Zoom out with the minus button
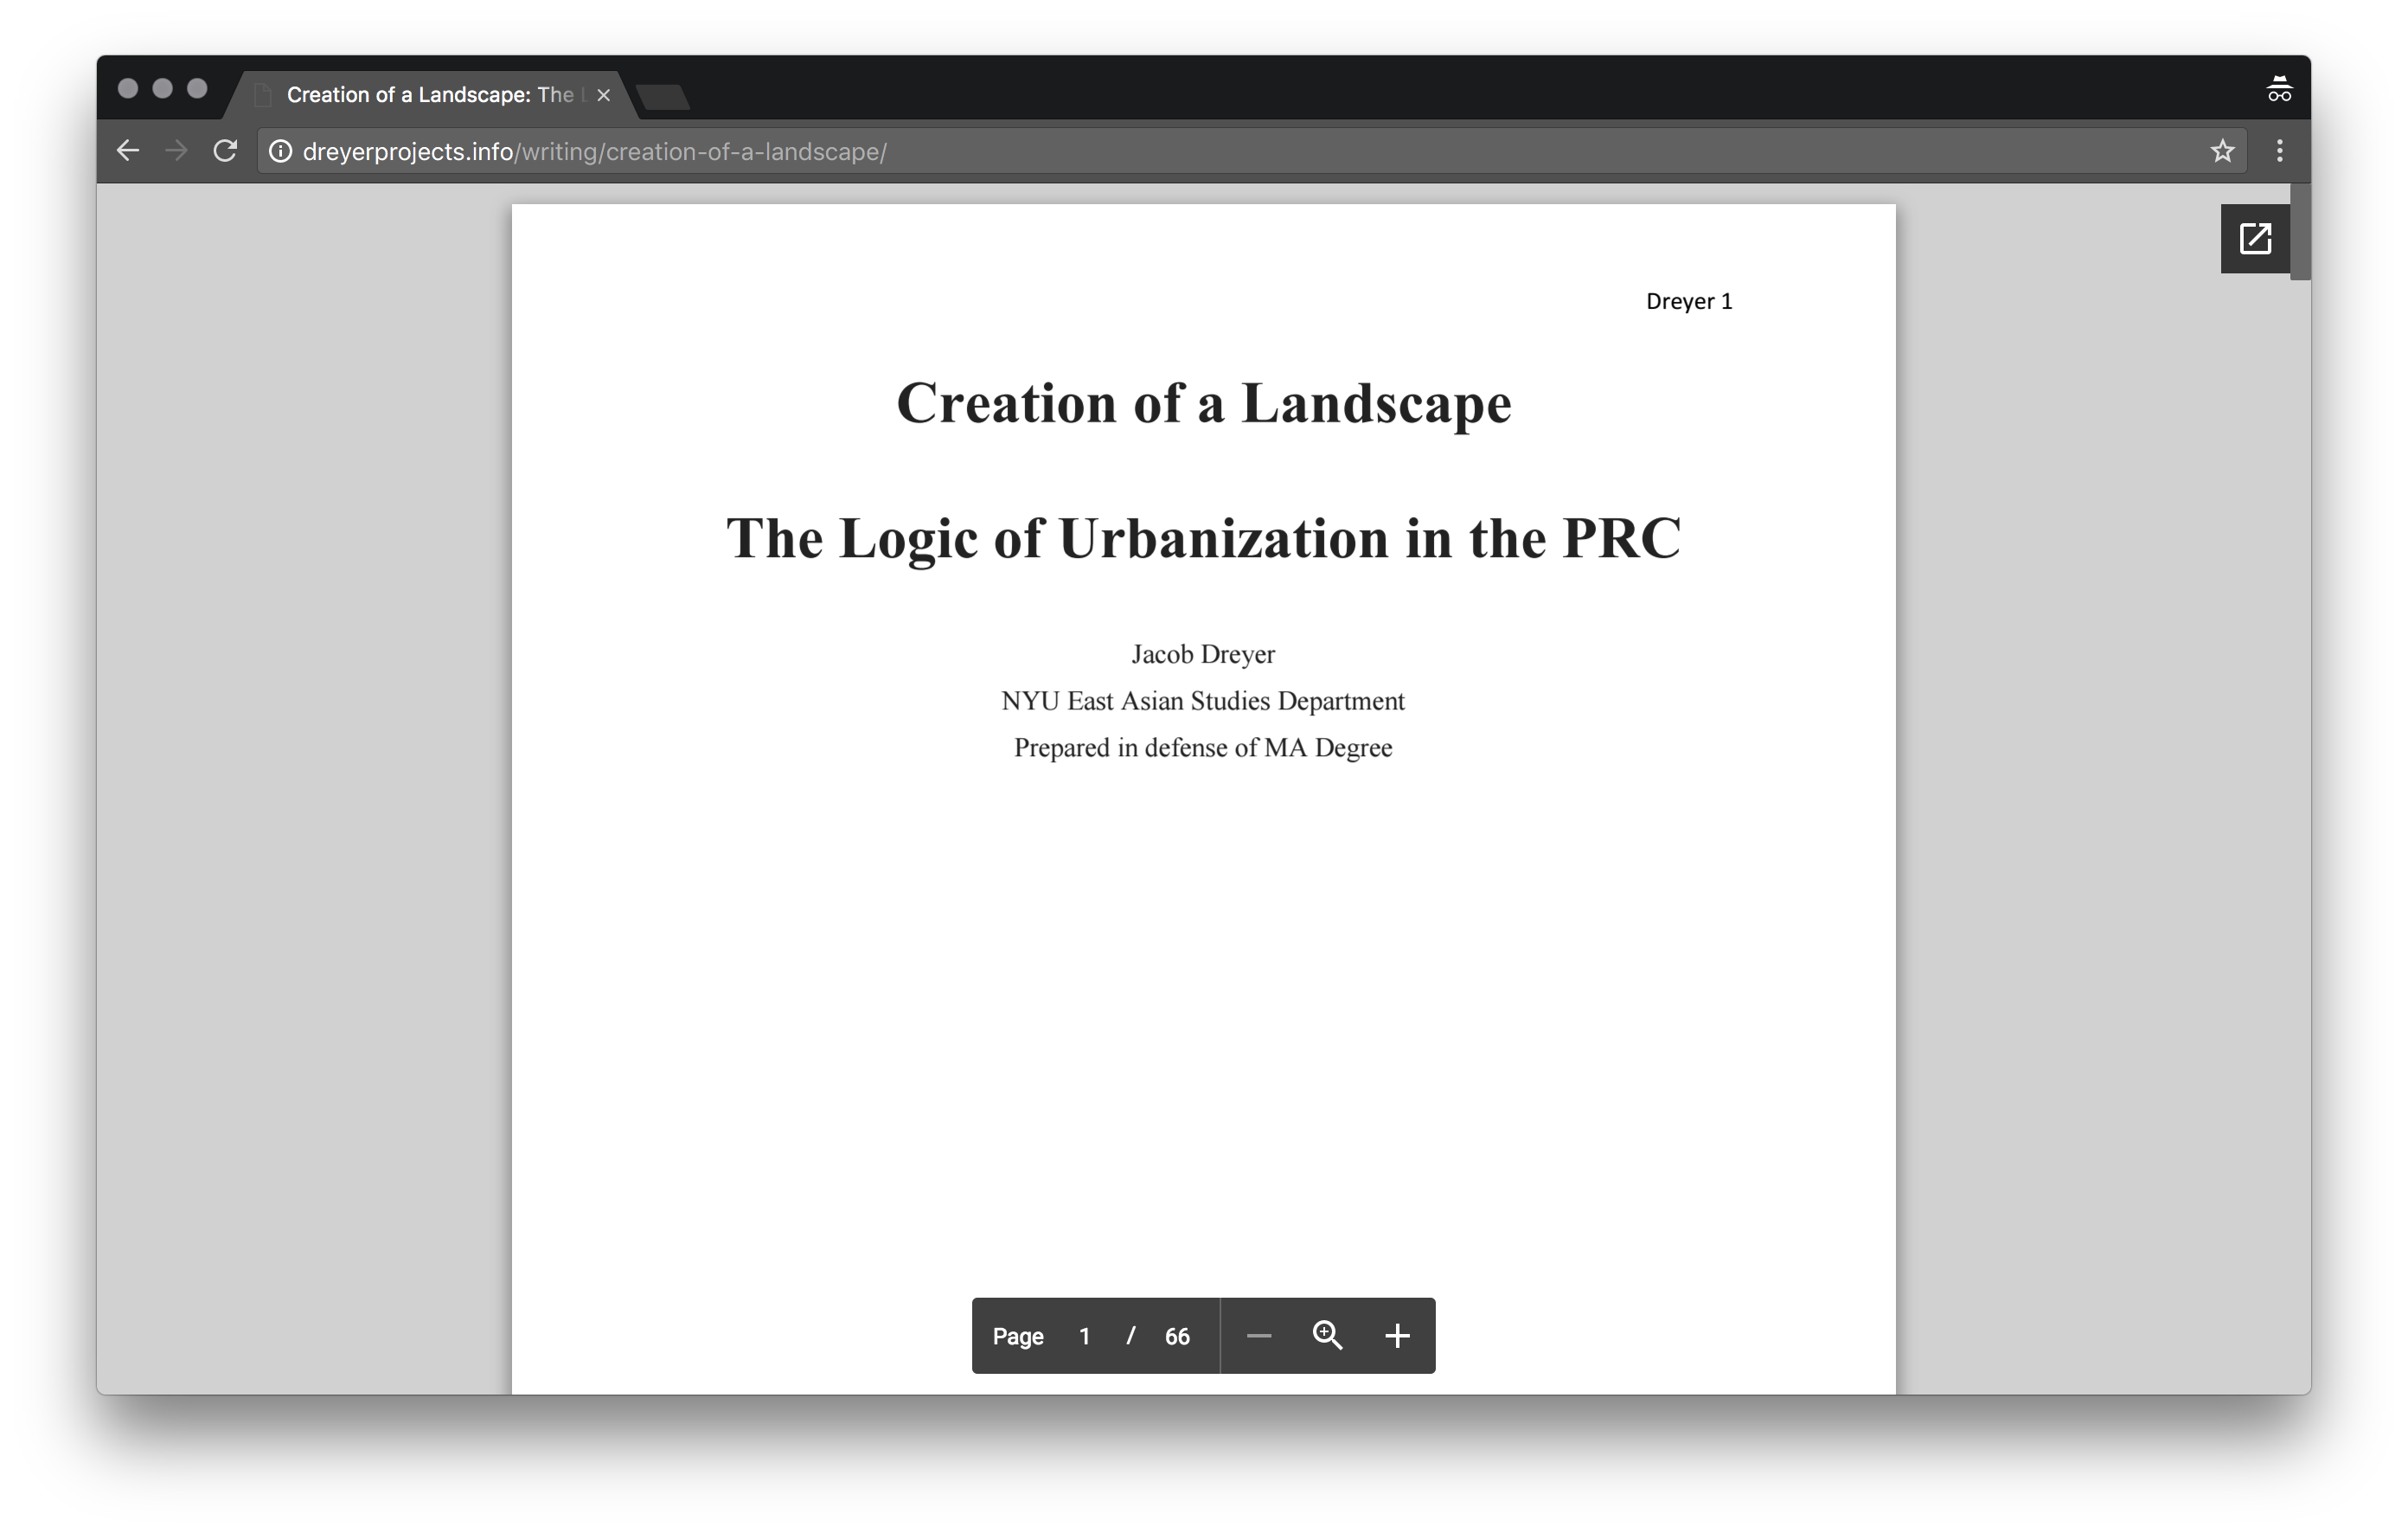 pyautogui.click(x=1259, y=1336)
